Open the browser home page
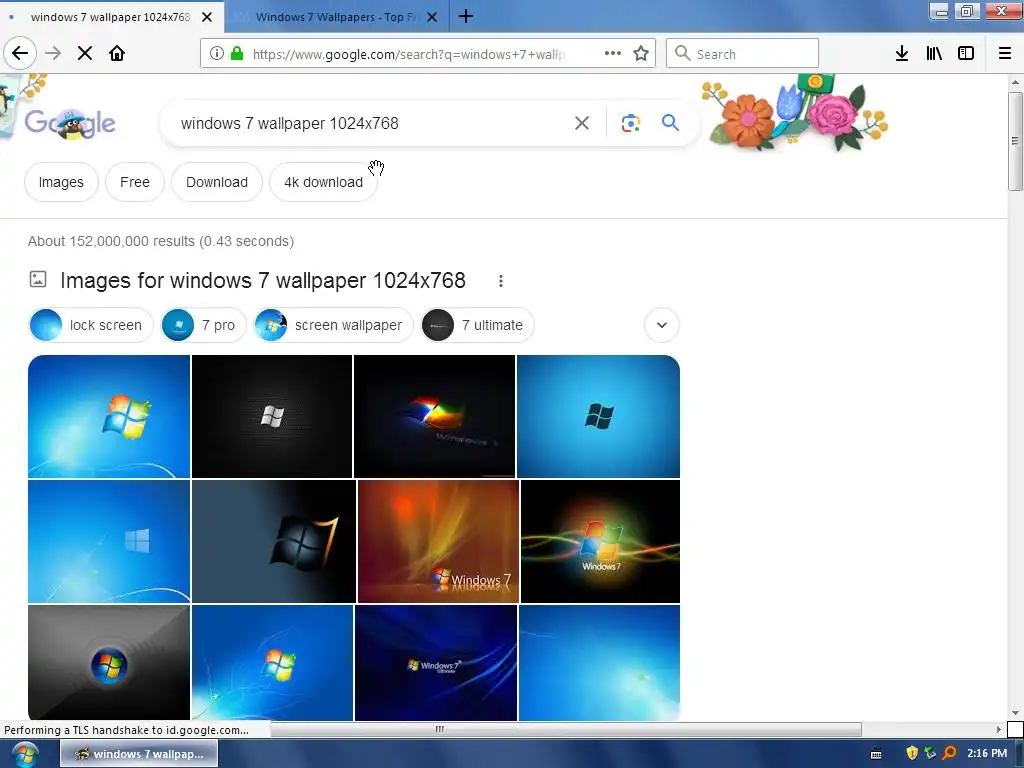The height and width of the screenshot is (768, 1024). click(x=117, y=54)
